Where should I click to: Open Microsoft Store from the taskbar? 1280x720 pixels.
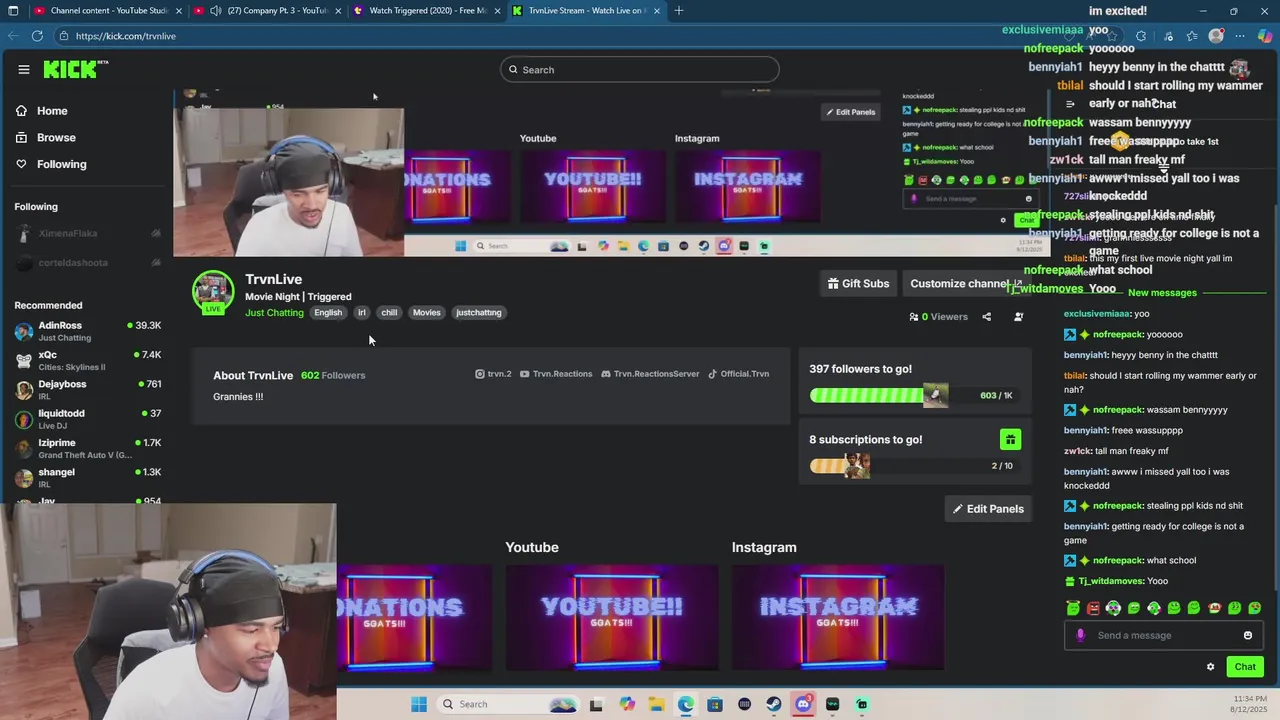[x=715, y=704]
